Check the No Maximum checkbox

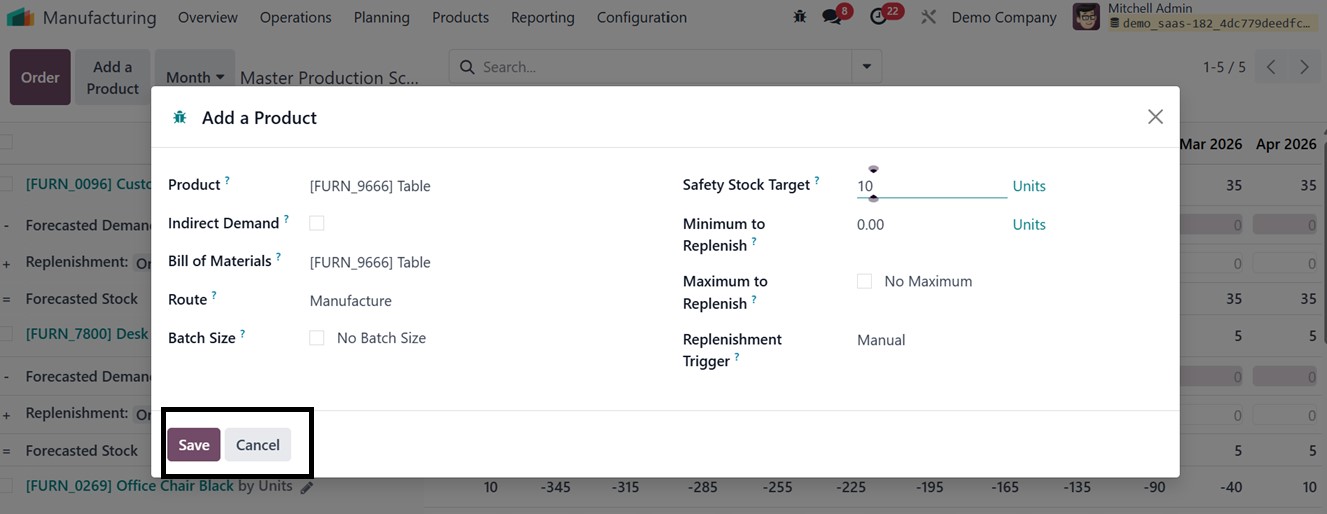(x=864, y=282)
